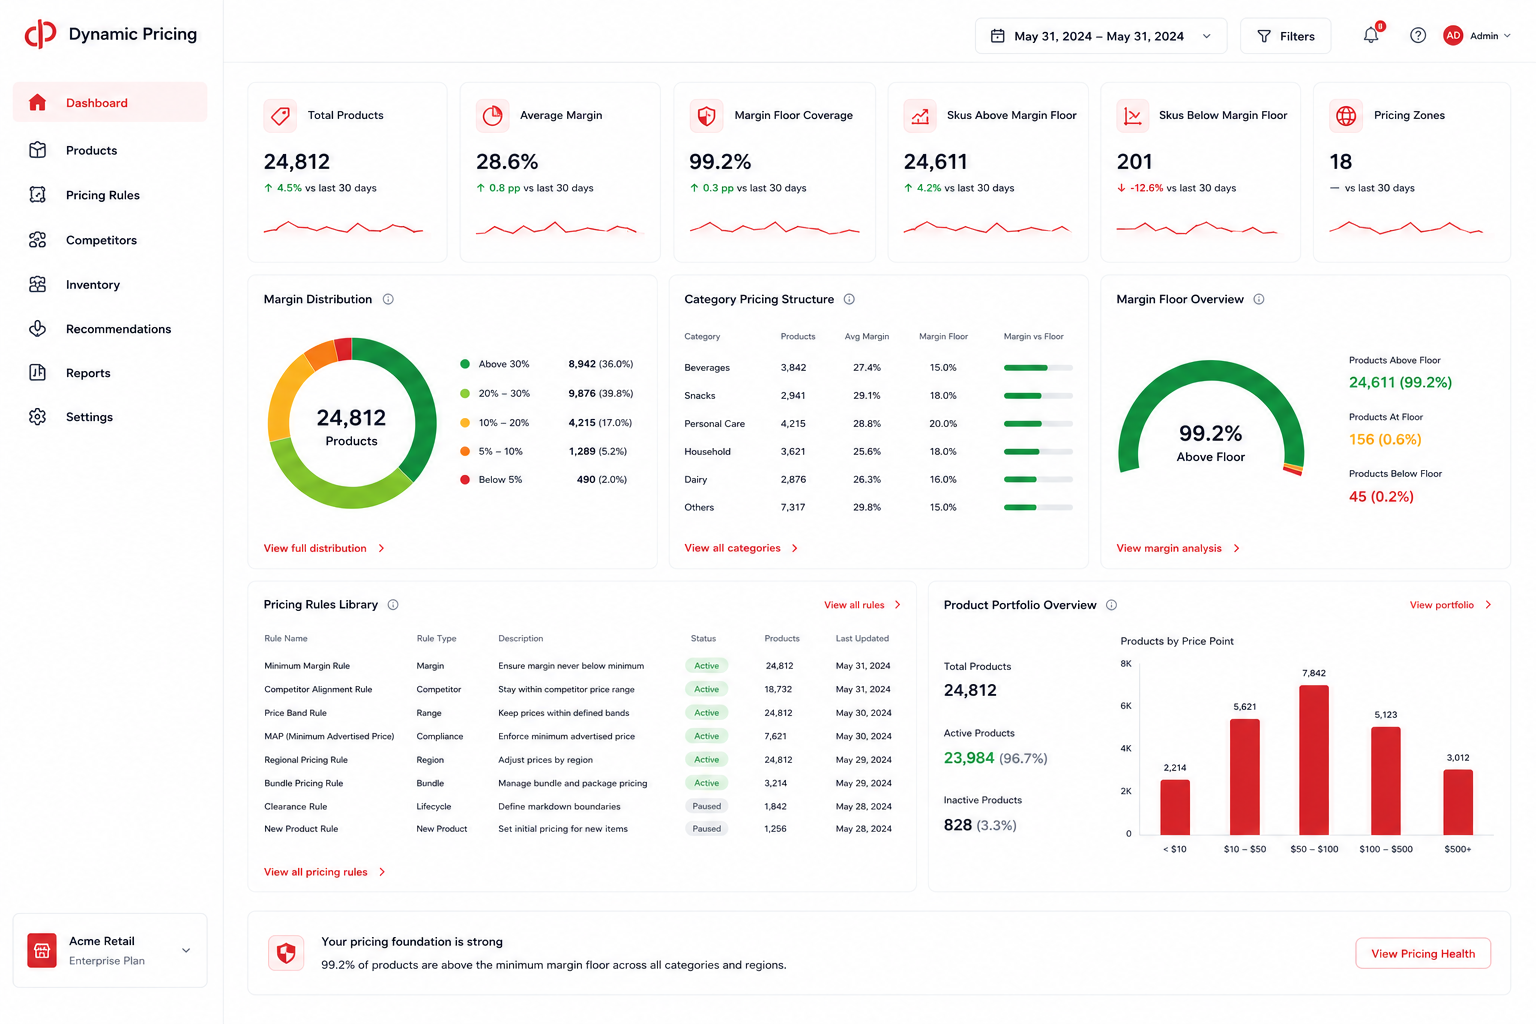Click the Above 30% green legend dot
Viewport: 1536px width, 1024px height.
tap(465, 364)
